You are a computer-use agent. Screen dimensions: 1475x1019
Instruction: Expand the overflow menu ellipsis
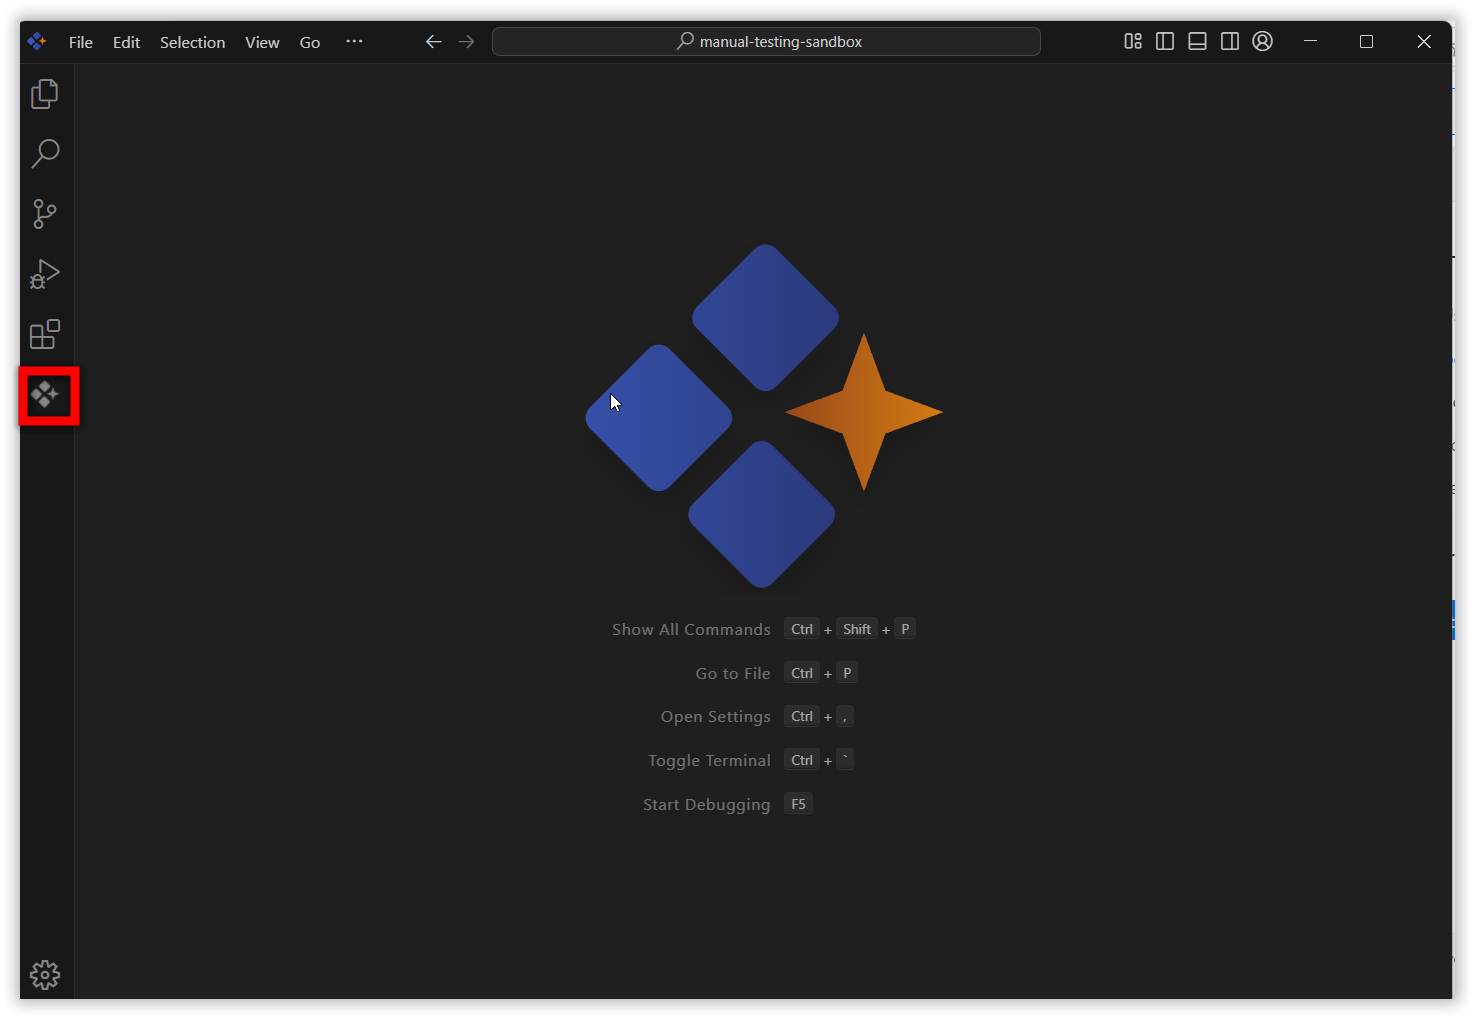click(354, 41)
